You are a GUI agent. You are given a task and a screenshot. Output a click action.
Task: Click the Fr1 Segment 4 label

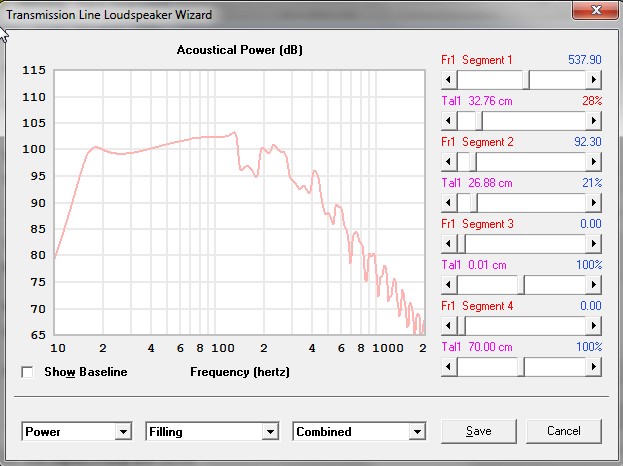[477, 306]
